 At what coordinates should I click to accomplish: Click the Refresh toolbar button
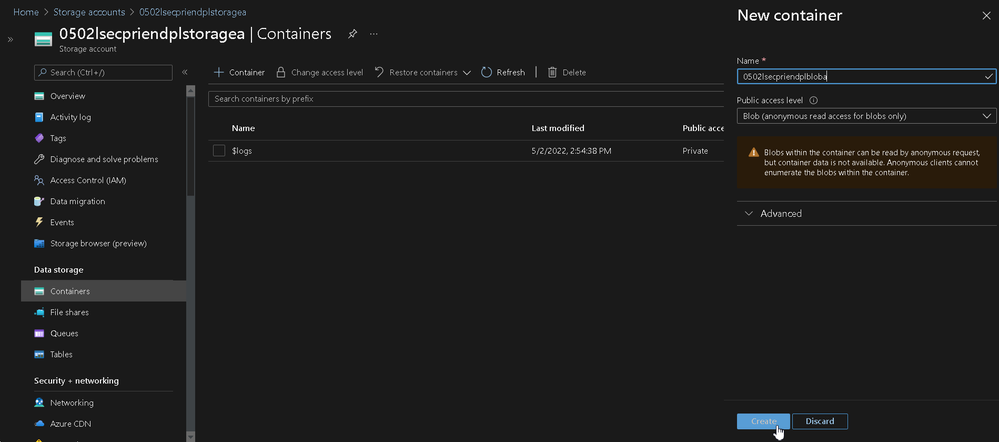(x=503, y=73)
